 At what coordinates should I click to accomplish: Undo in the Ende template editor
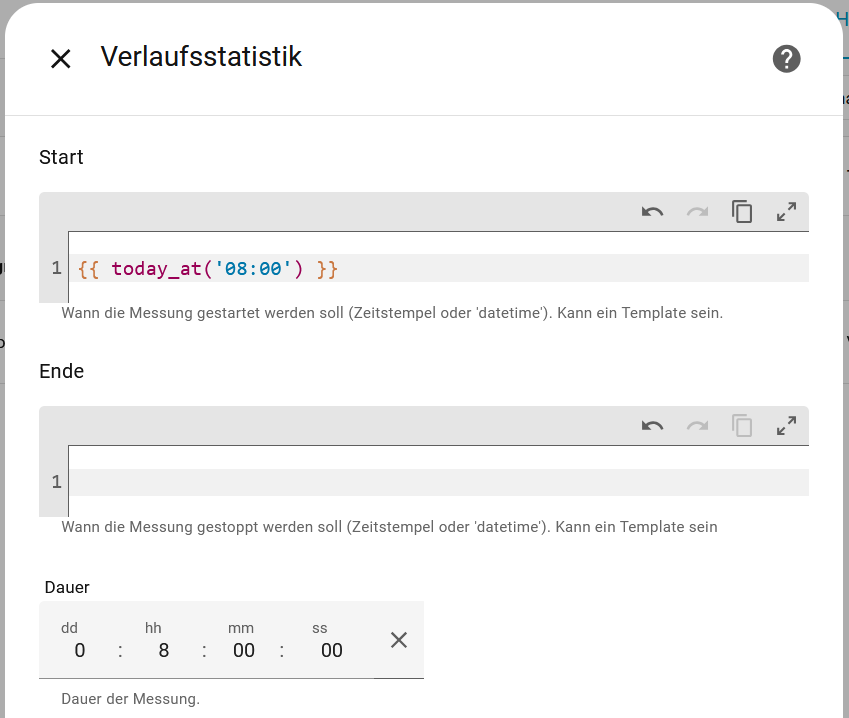pos(653,426)
